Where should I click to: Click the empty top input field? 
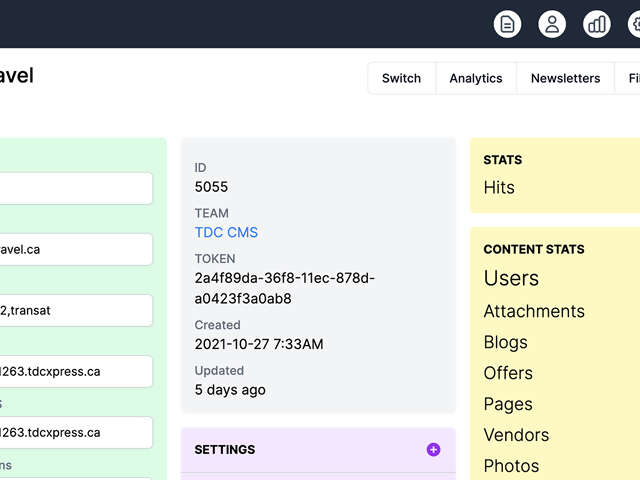click(75, 188)
